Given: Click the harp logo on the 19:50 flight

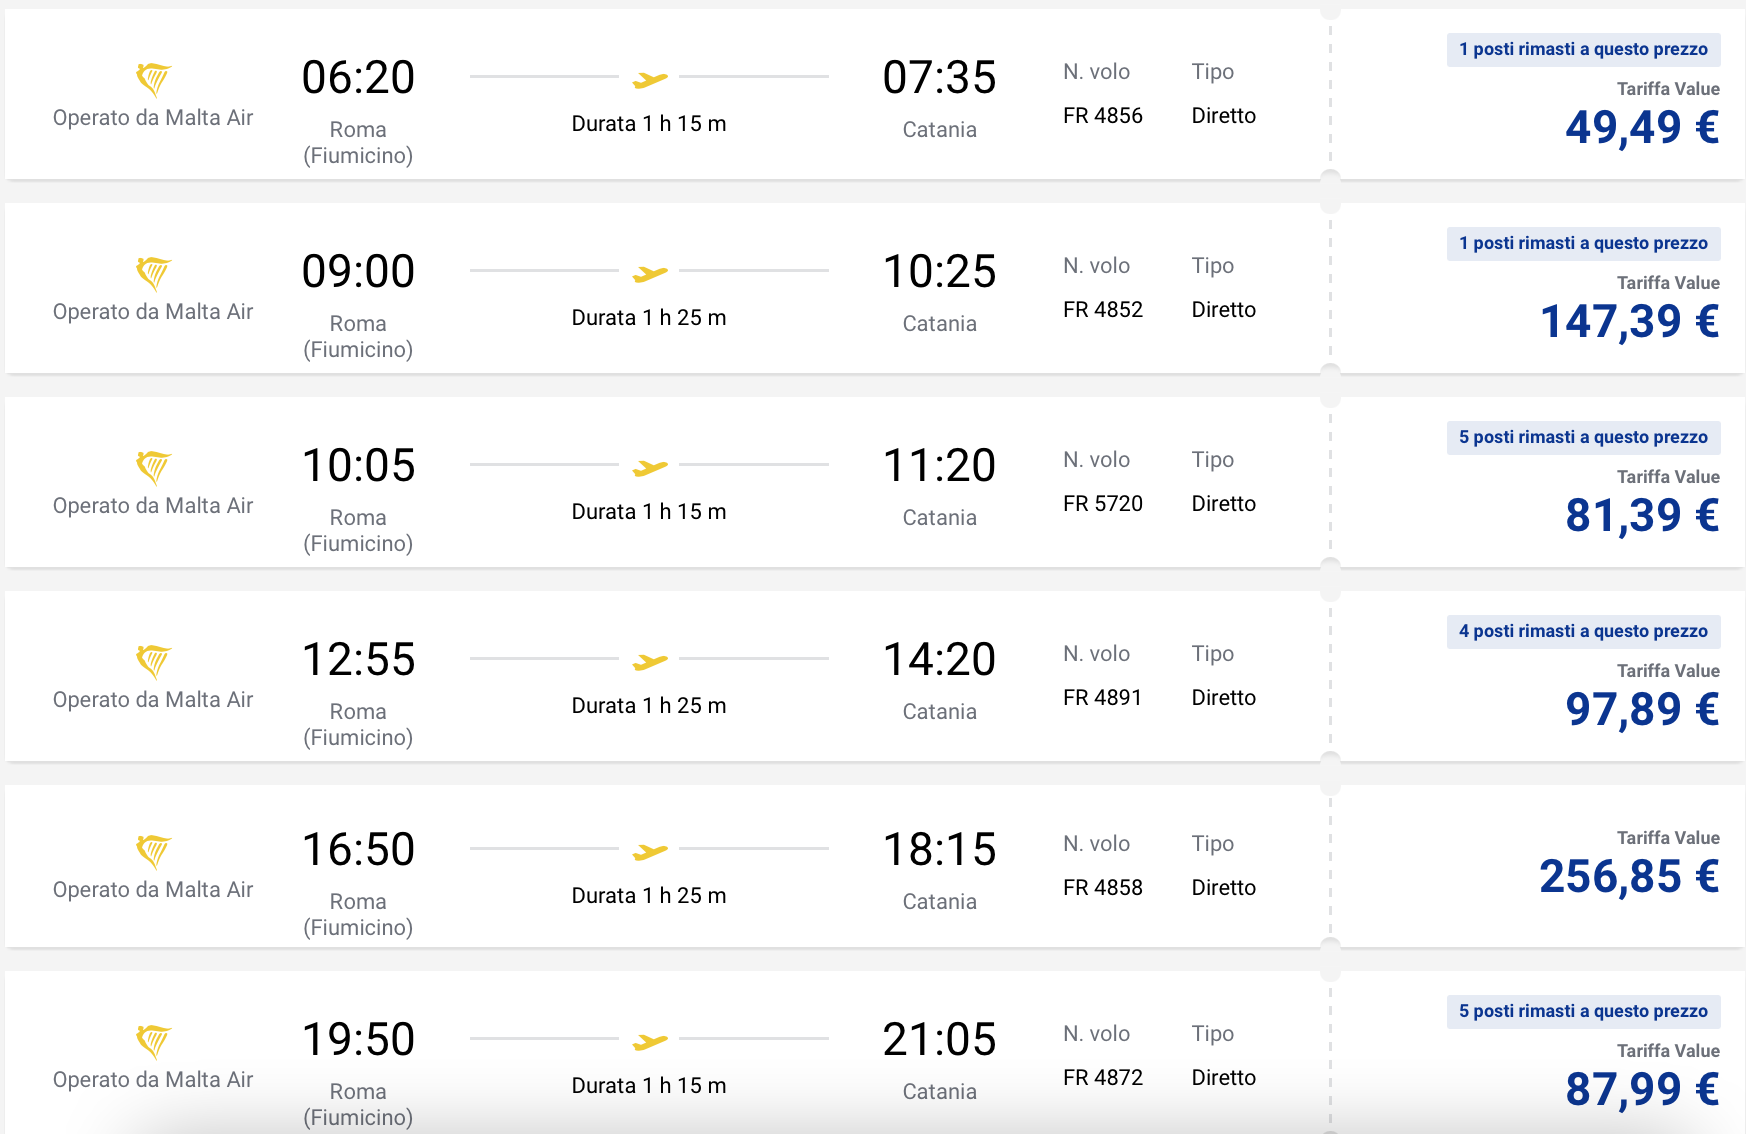Looking at the screenshot, I should click(x=153, y=1040).
